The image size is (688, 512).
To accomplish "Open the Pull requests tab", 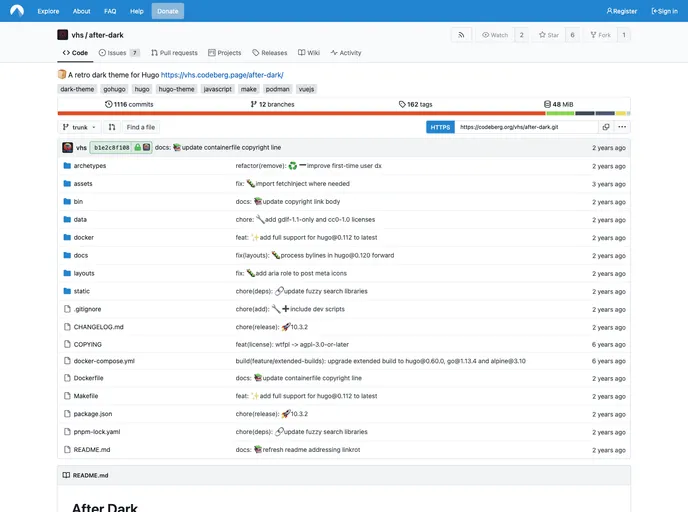I will 174,53.
